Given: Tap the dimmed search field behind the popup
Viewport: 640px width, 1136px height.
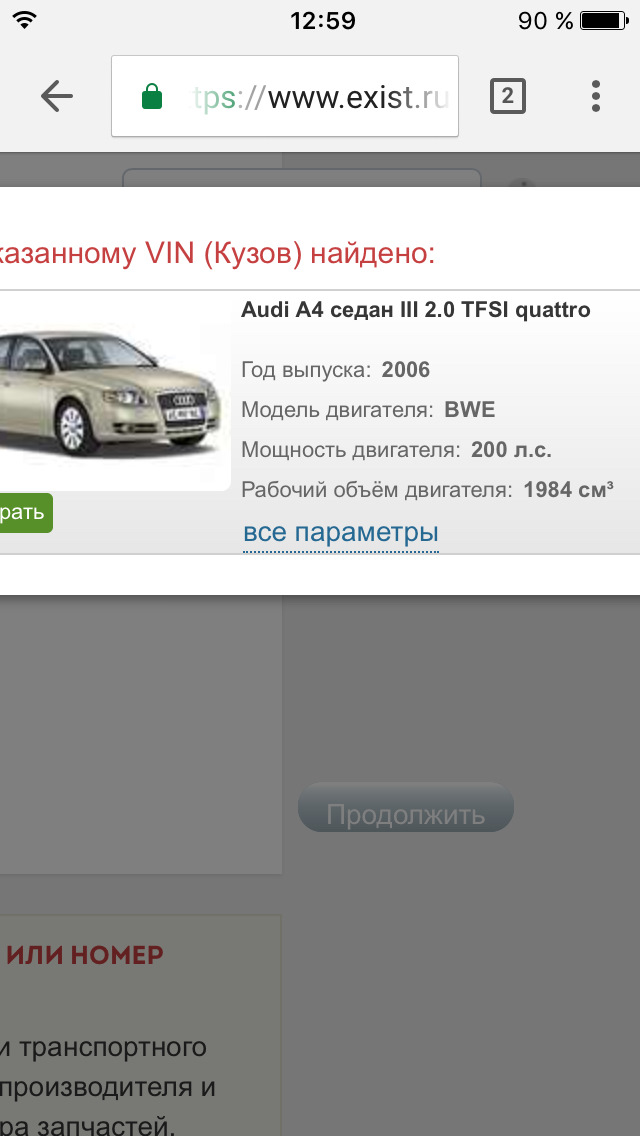Looking at the screenshot, I should [302, 178].
